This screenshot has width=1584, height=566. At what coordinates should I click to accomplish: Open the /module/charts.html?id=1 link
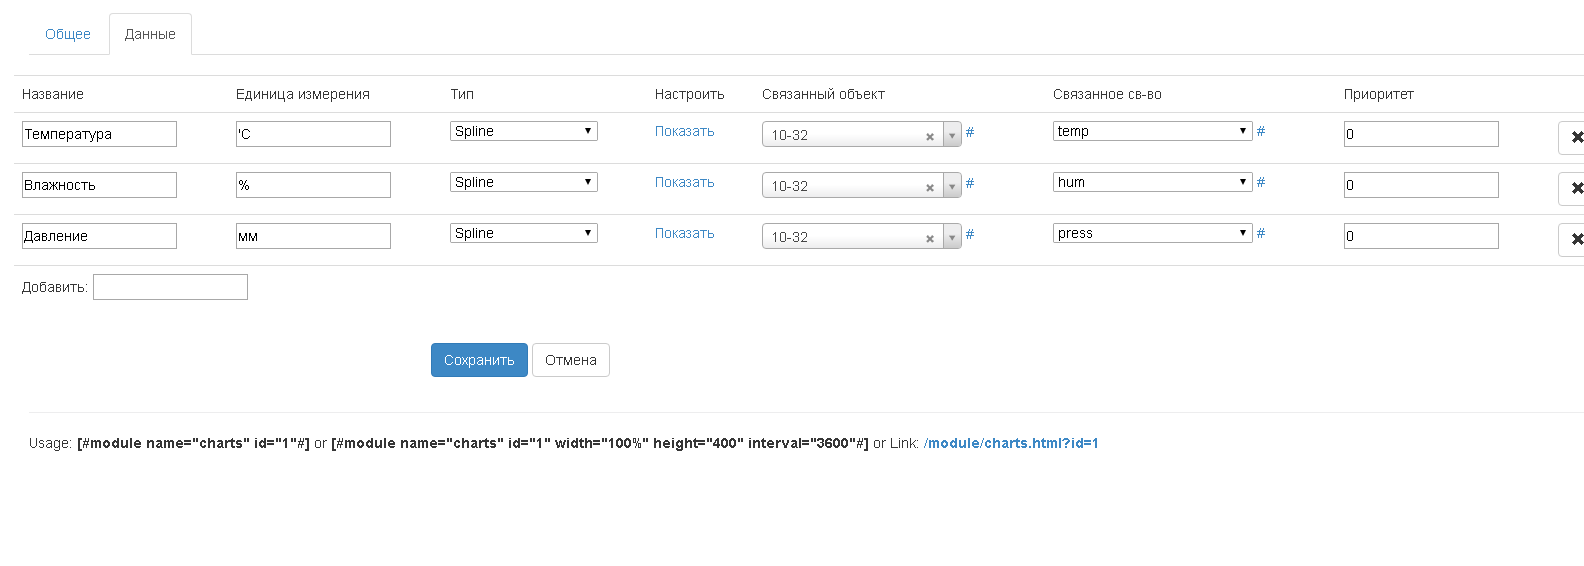[1011, 443]
